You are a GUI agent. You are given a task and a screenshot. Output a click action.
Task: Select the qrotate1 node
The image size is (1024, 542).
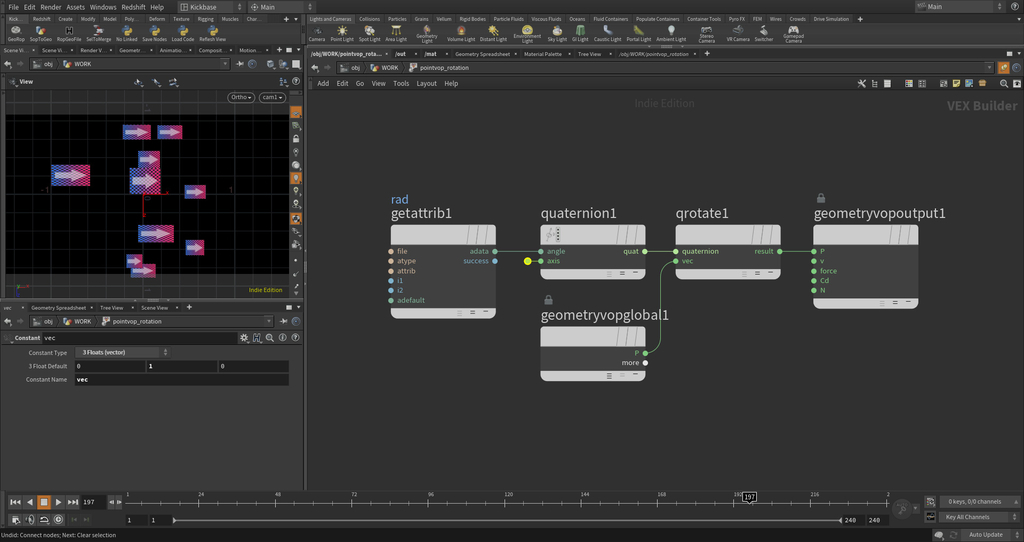[728, 252]
